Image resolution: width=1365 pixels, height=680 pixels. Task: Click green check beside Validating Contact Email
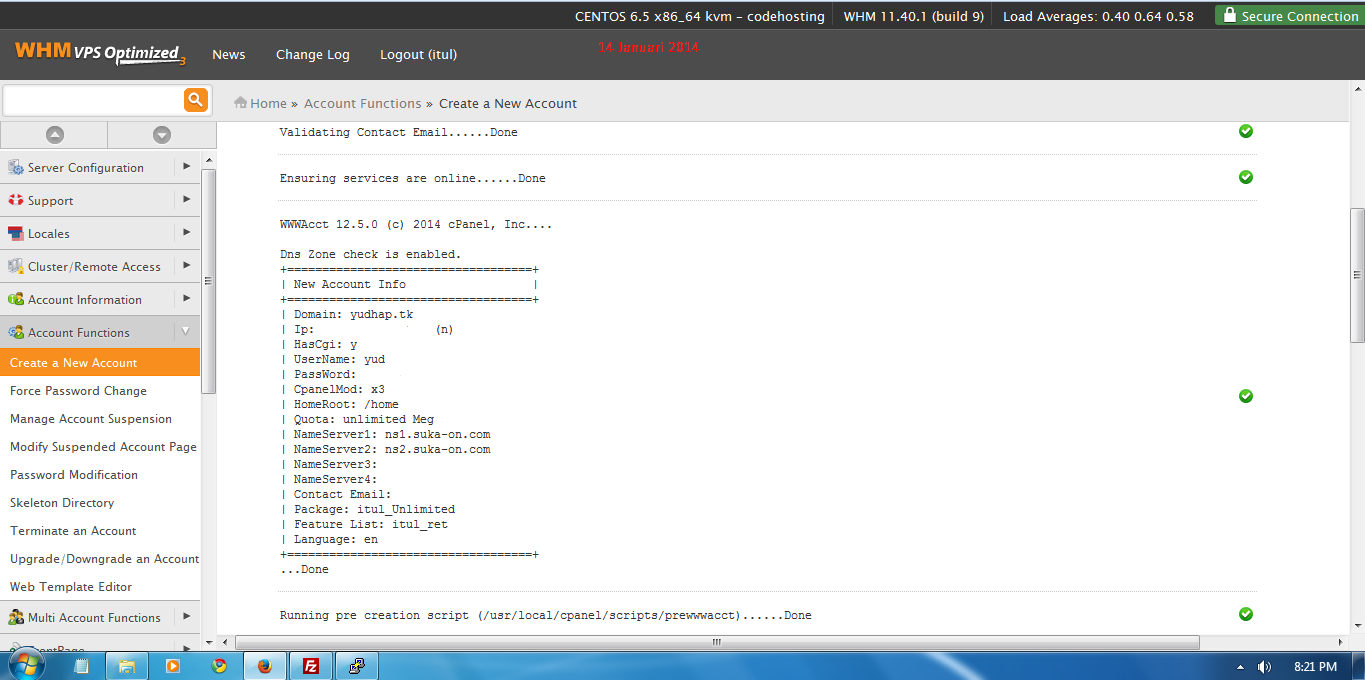[x=1246, y=131]
